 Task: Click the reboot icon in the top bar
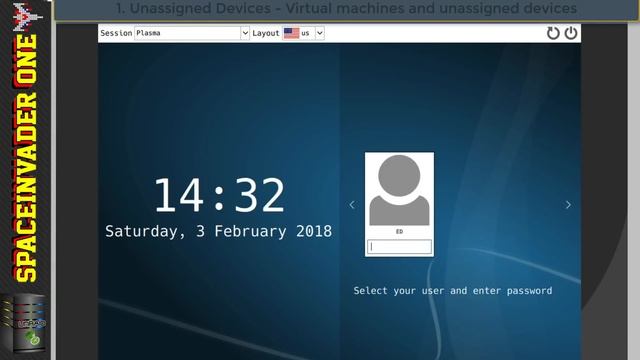(x=553, y=33)
